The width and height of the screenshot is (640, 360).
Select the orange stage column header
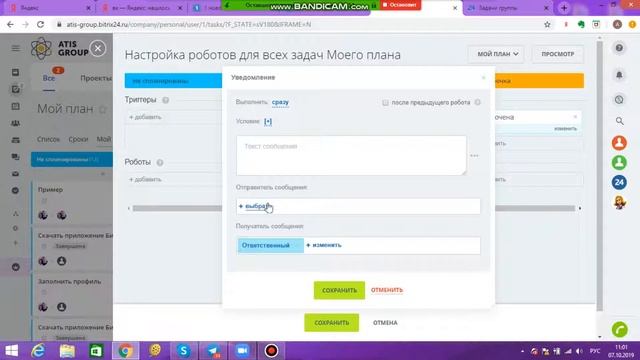(539, 81)
